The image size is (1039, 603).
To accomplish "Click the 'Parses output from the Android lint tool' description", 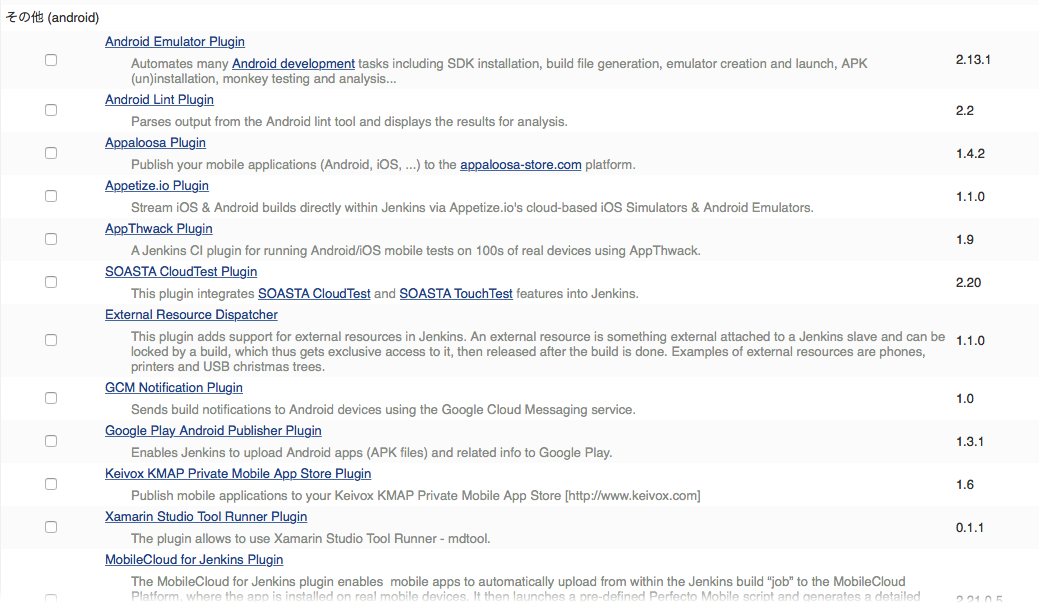I will [349, 121].
